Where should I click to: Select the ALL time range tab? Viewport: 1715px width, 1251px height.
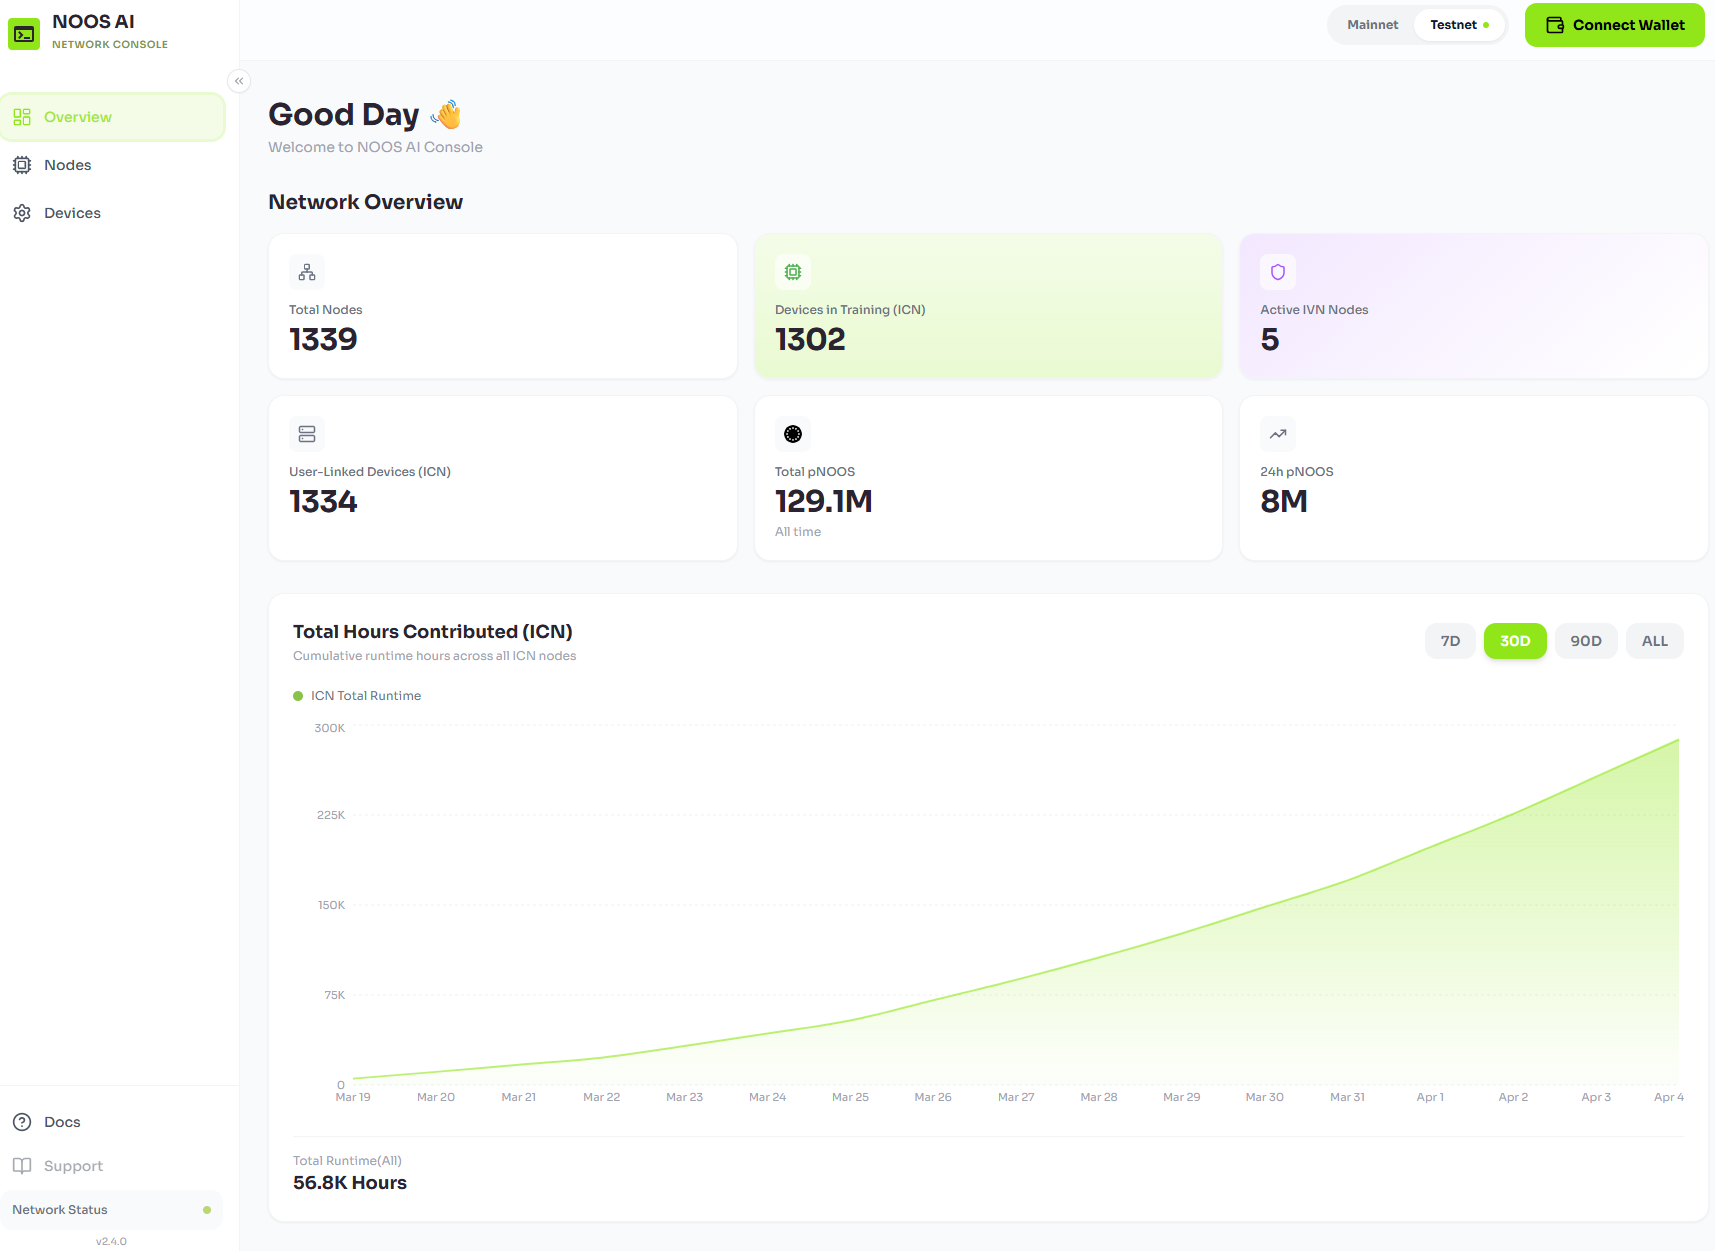[1654, 641]
